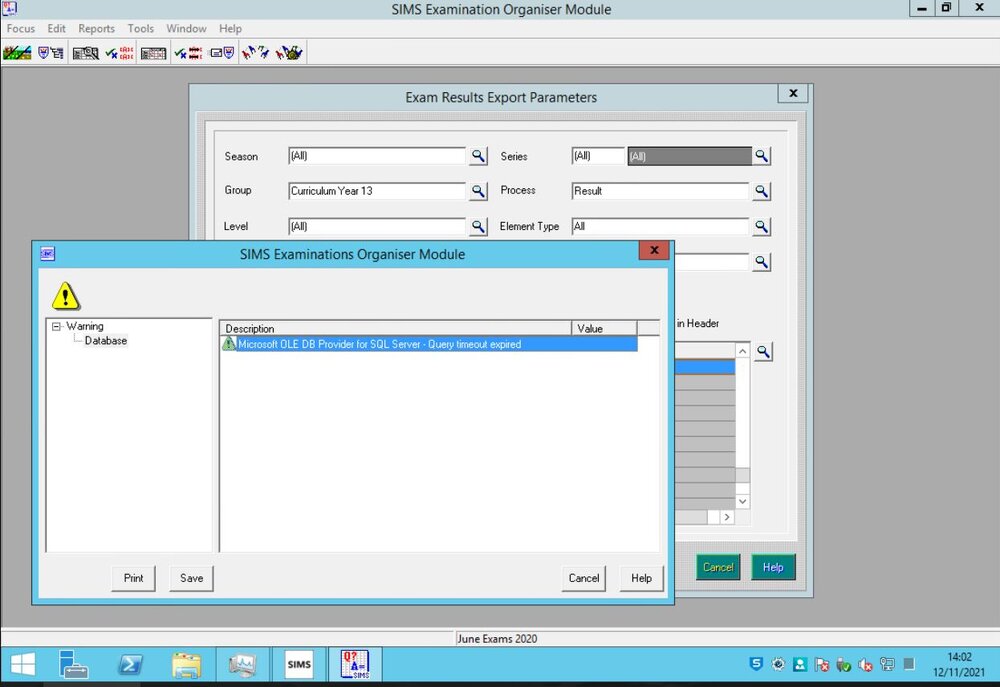Open the Season lookup magnifier

coord(478,156)
